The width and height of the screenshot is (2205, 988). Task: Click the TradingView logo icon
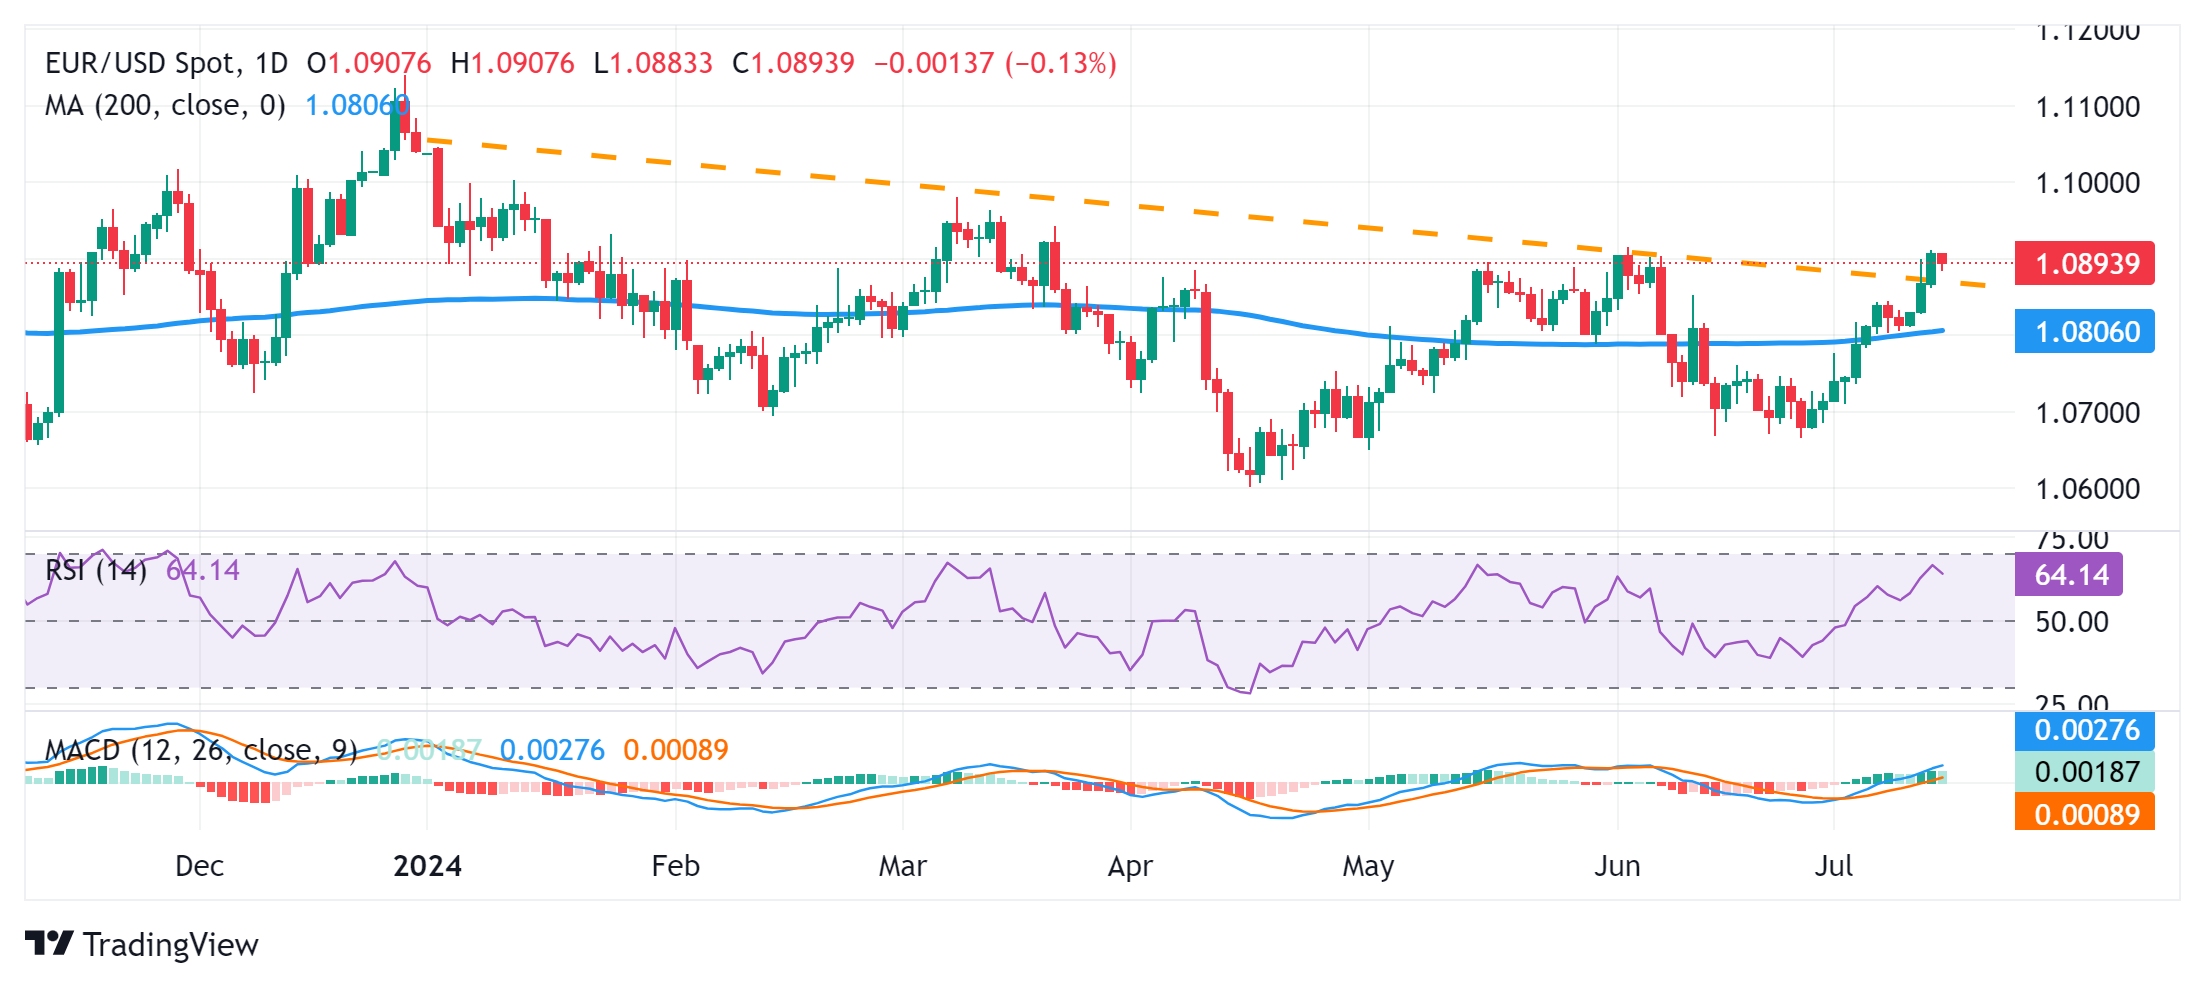click(x=49, y=943)
